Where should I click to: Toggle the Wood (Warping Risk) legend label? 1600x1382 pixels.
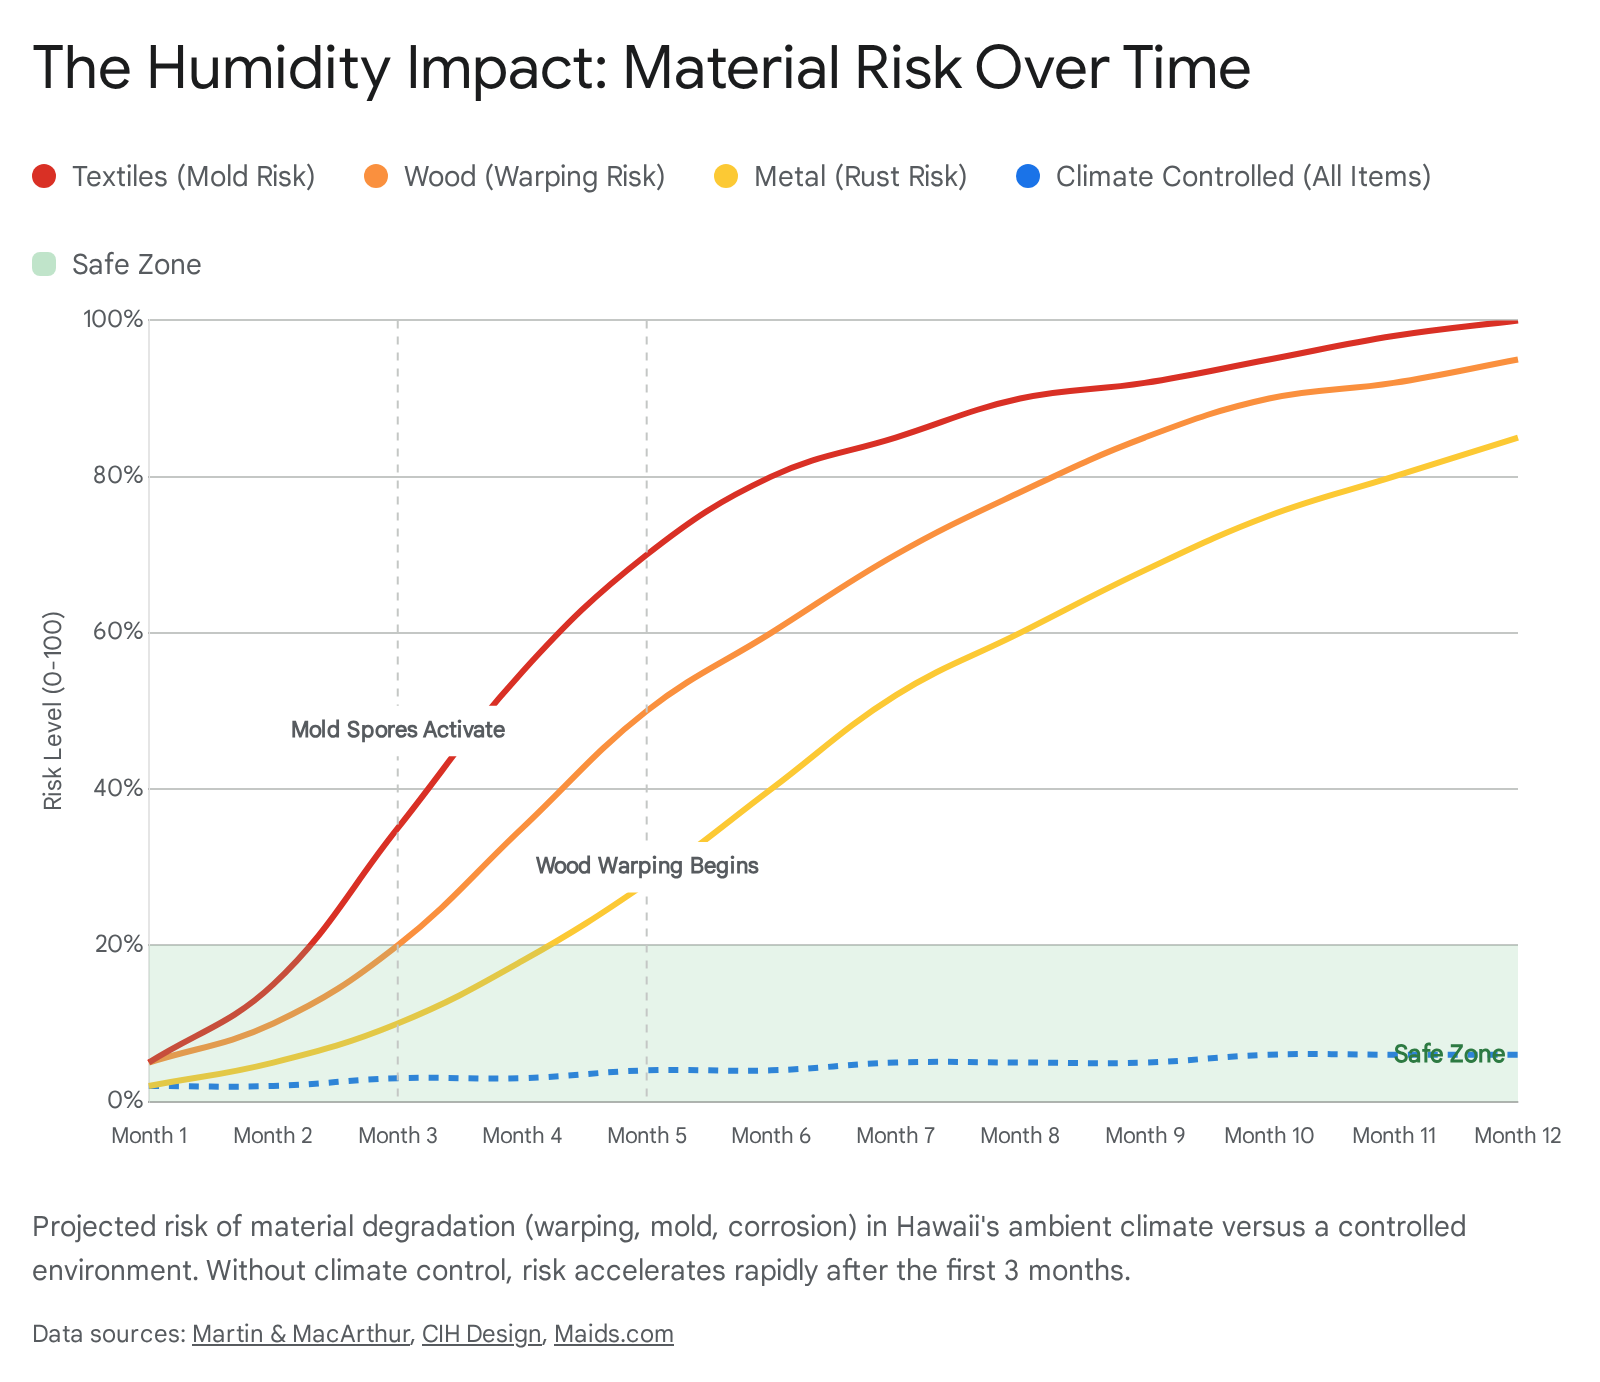tap(534, 177)
